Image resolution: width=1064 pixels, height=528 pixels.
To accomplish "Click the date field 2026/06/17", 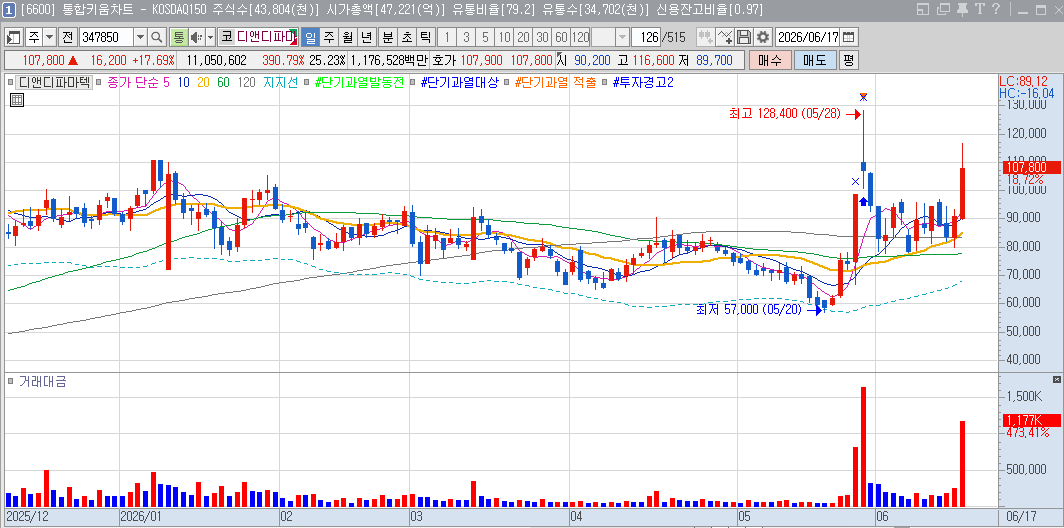I will click(808, 37).
